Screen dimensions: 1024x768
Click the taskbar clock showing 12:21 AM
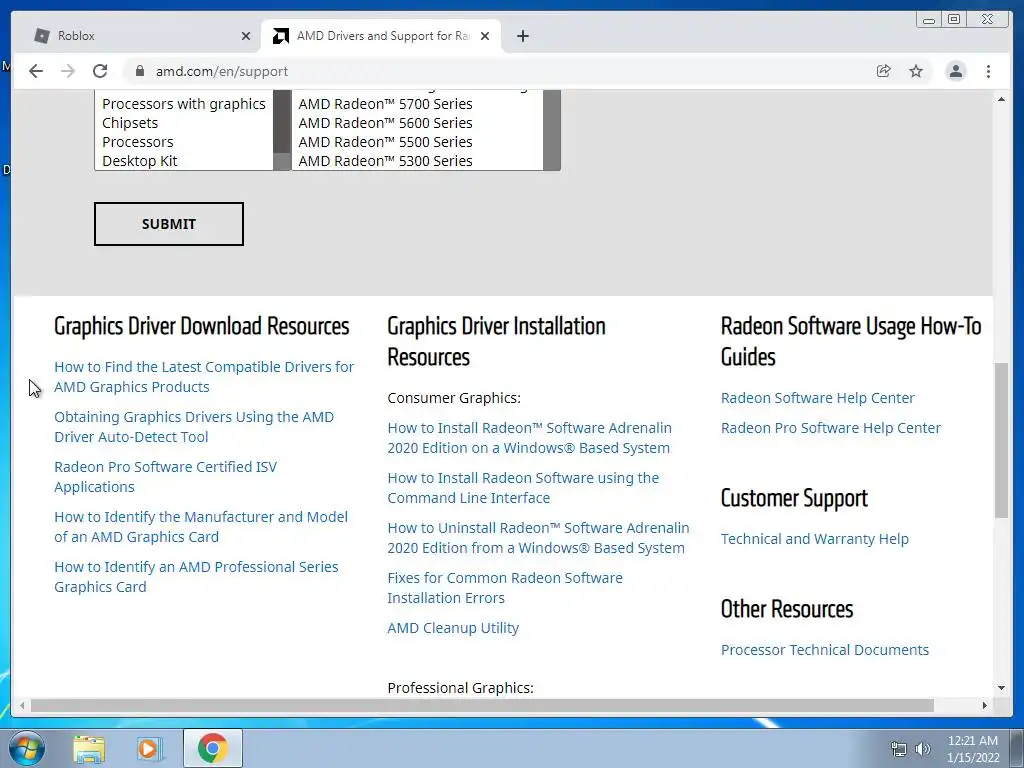click(973, 749)
